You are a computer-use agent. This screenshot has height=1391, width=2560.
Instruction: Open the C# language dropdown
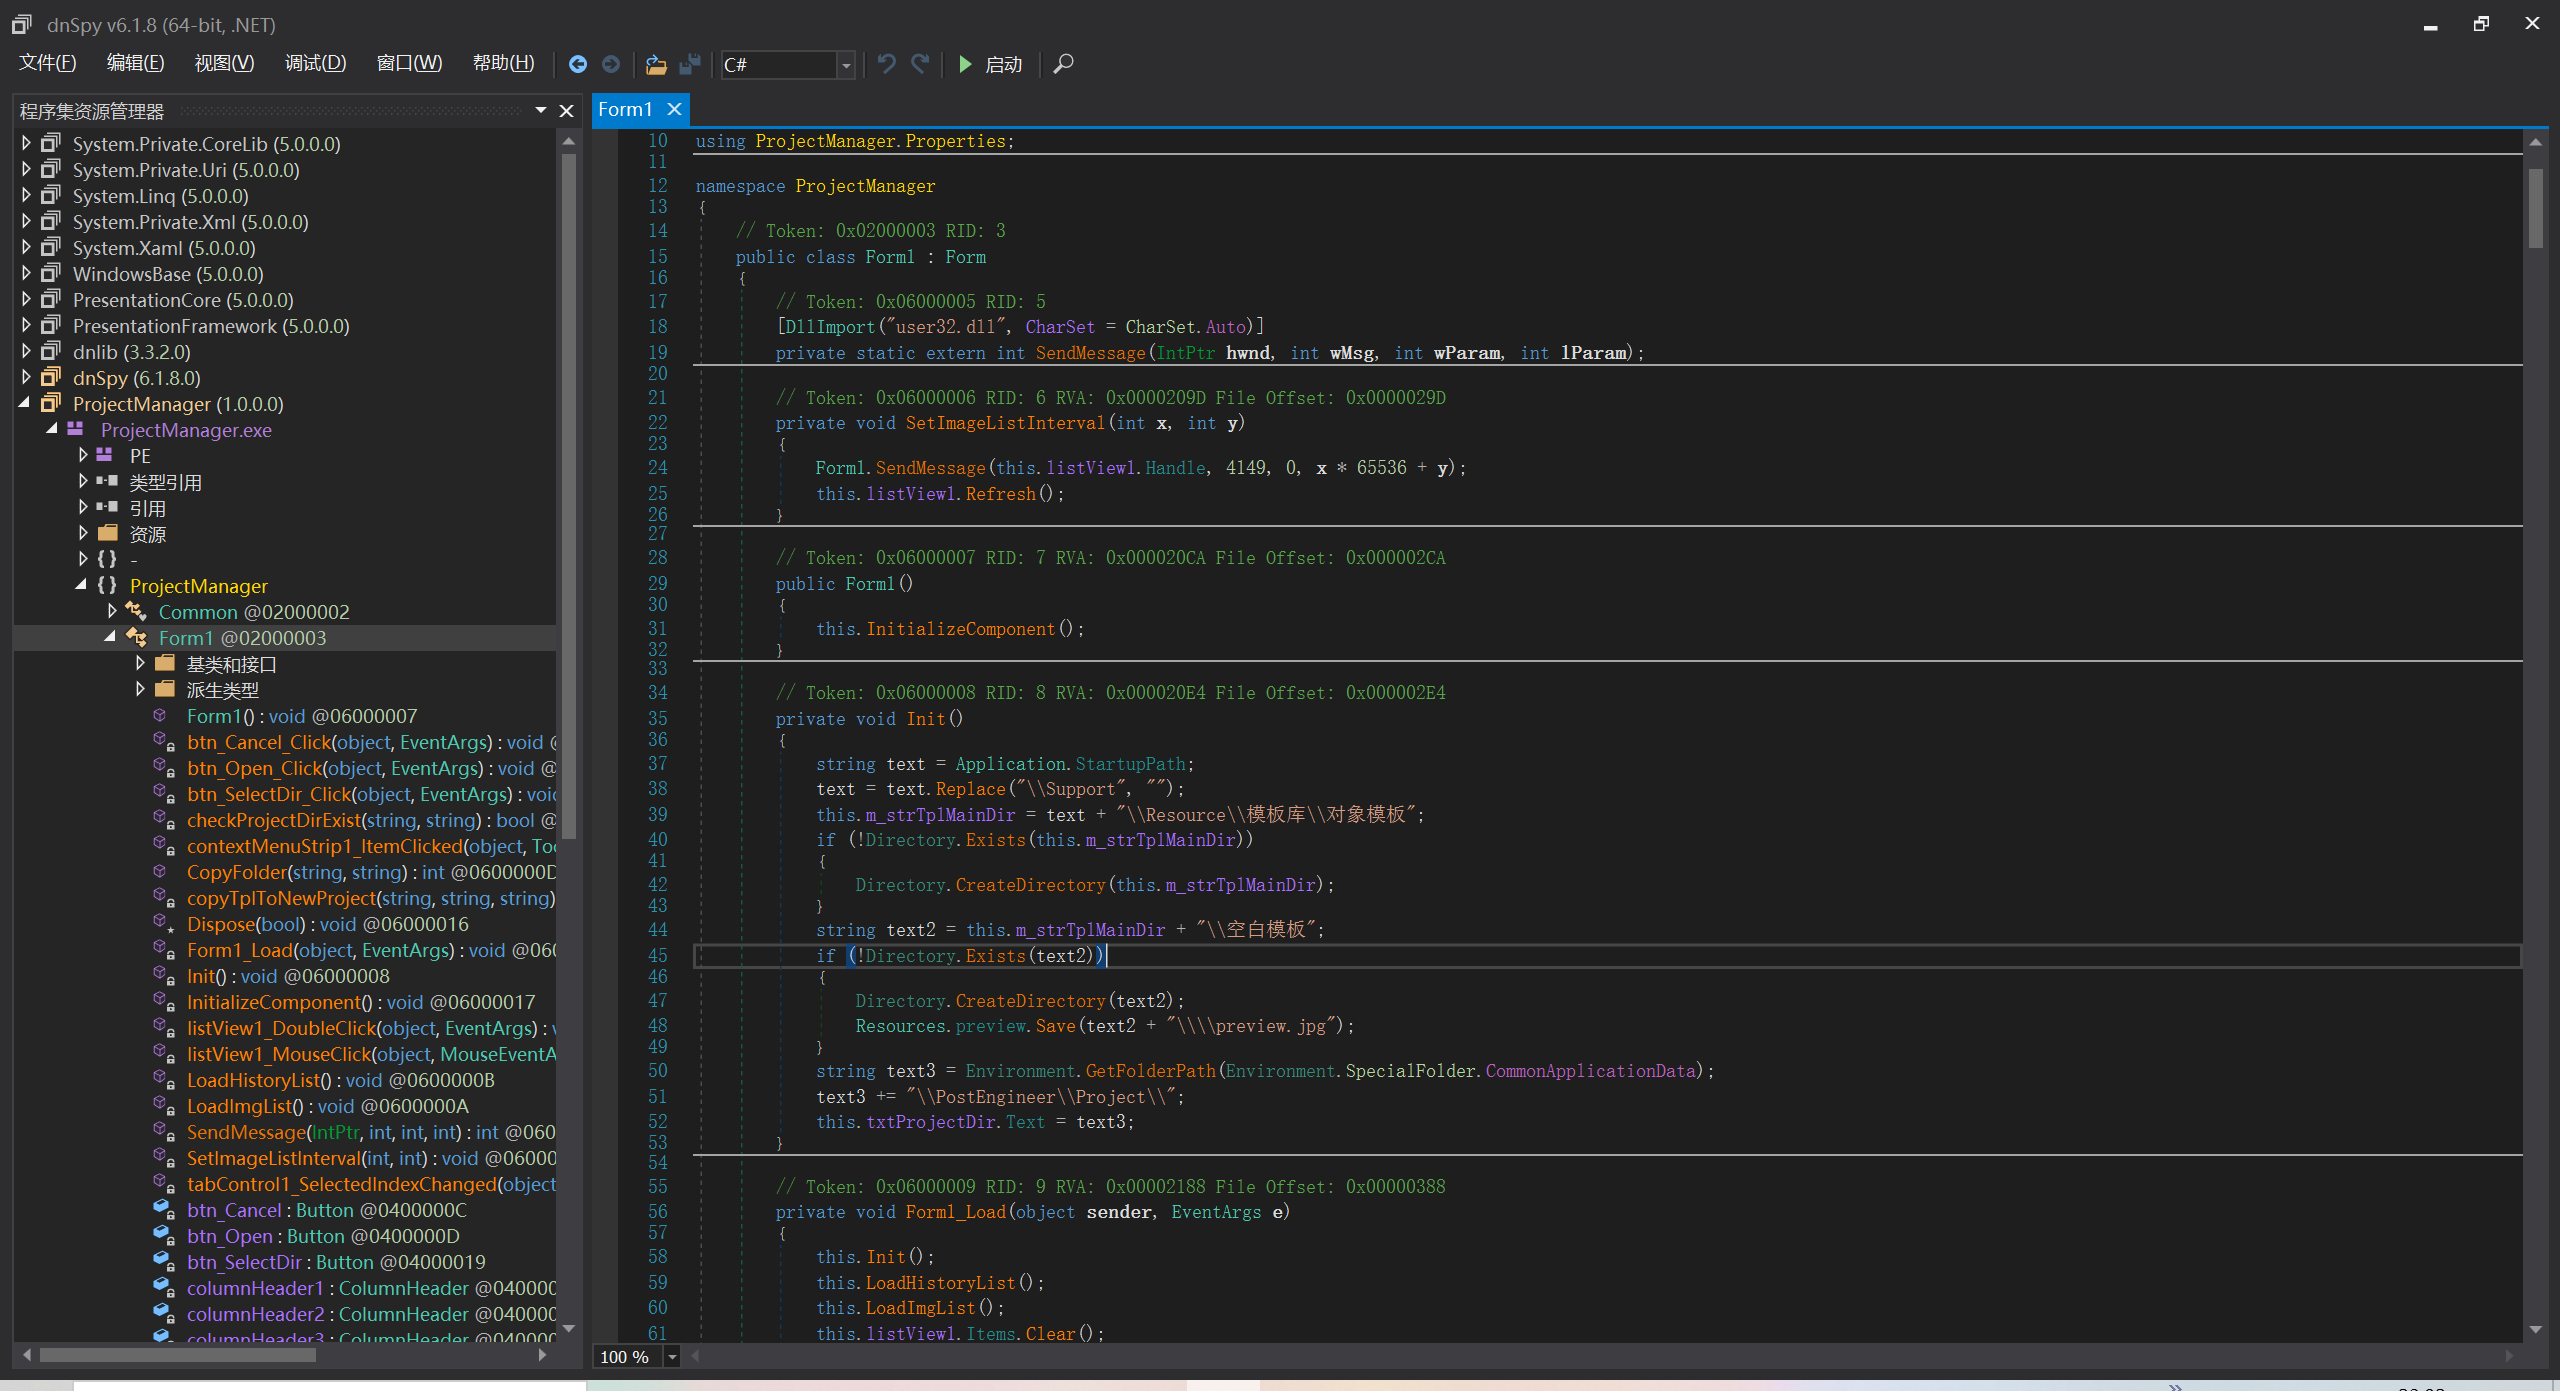(846, 65)
